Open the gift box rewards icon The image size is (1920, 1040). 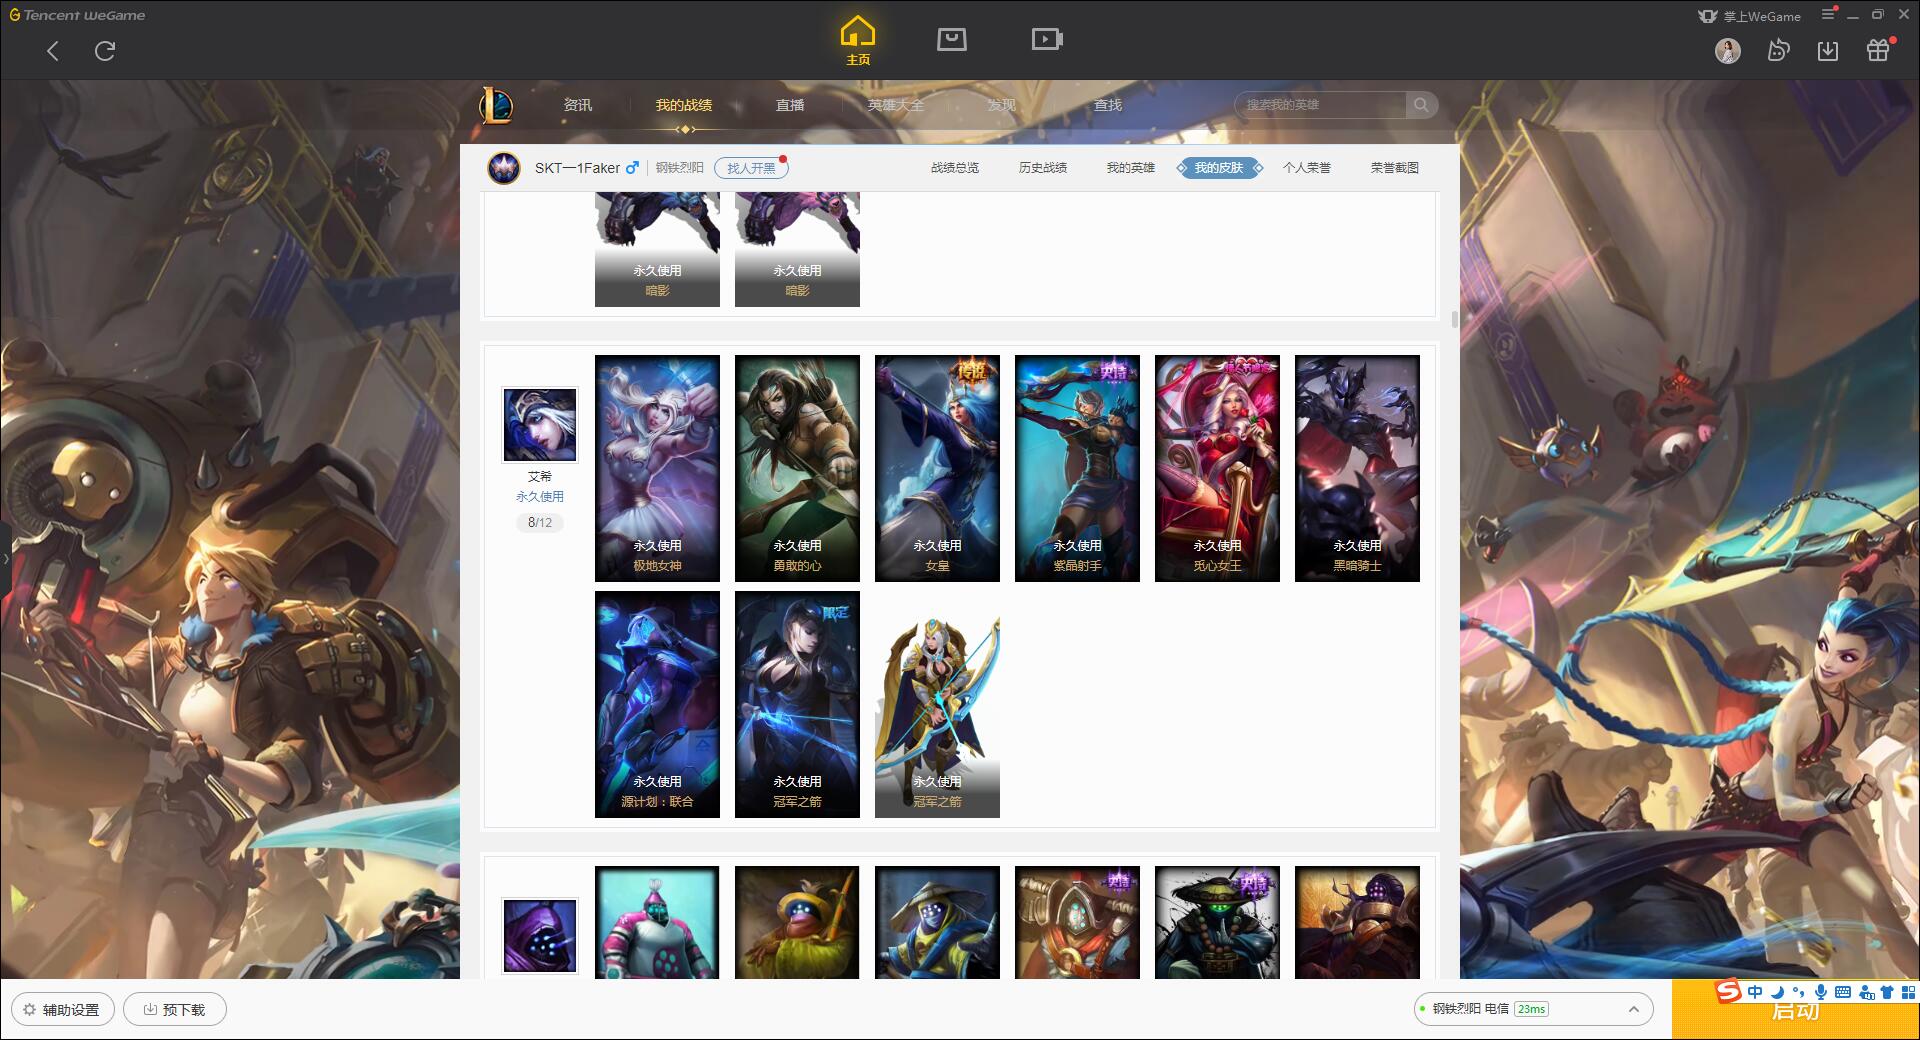tap(1878, 50)
